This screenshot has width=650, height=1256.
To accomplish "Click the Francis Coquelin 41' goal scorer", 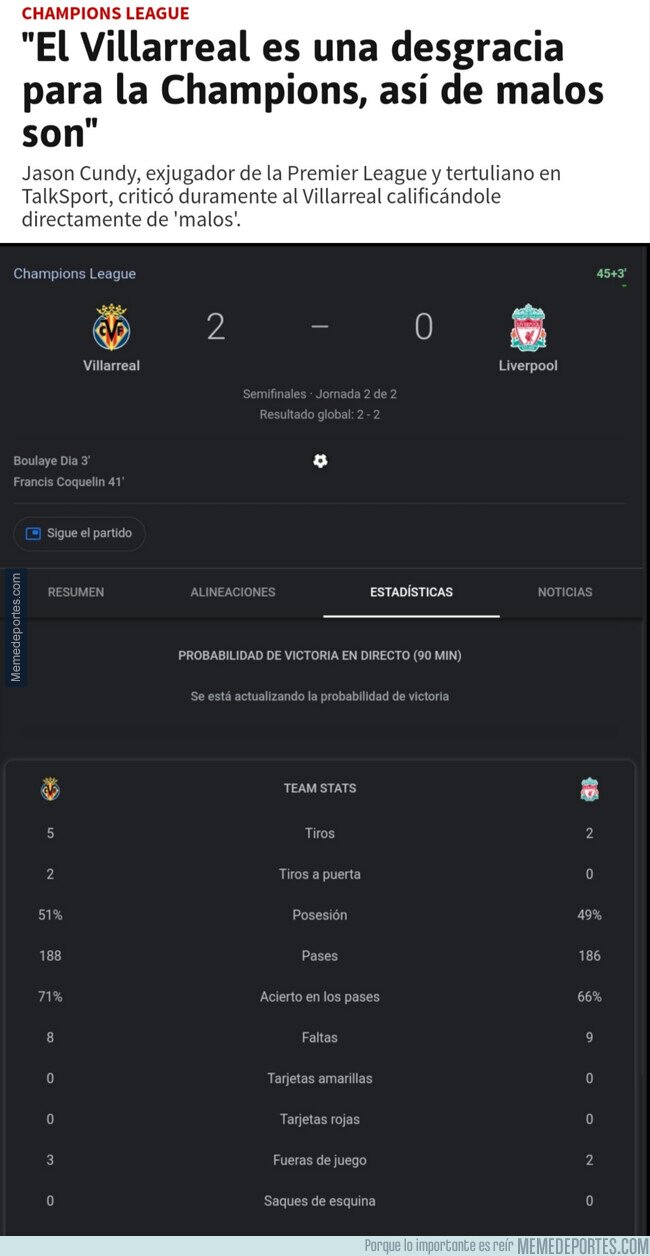I will pos(69,482).
